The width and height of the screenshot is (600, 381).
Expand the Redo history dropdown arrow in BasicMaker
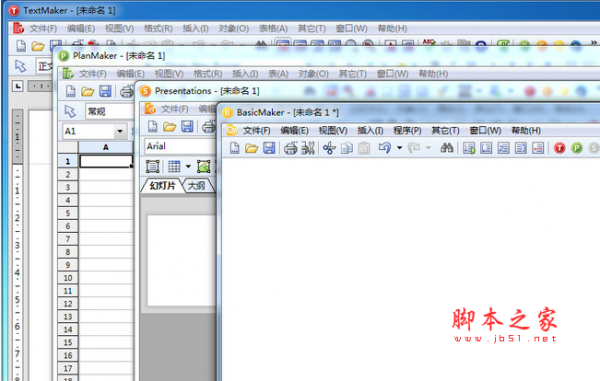pos(429,148)
